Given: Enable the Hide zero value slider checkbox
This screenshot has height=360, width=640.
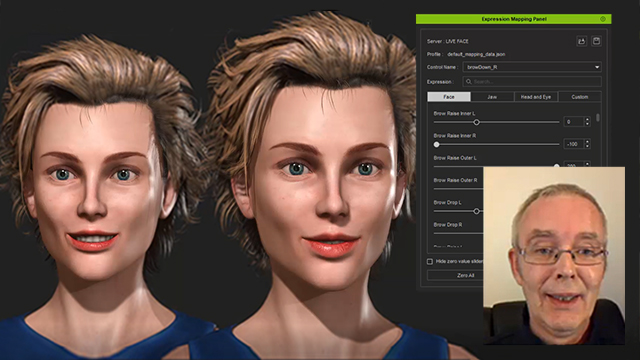Looking at the screenshot, I should 430,261.
